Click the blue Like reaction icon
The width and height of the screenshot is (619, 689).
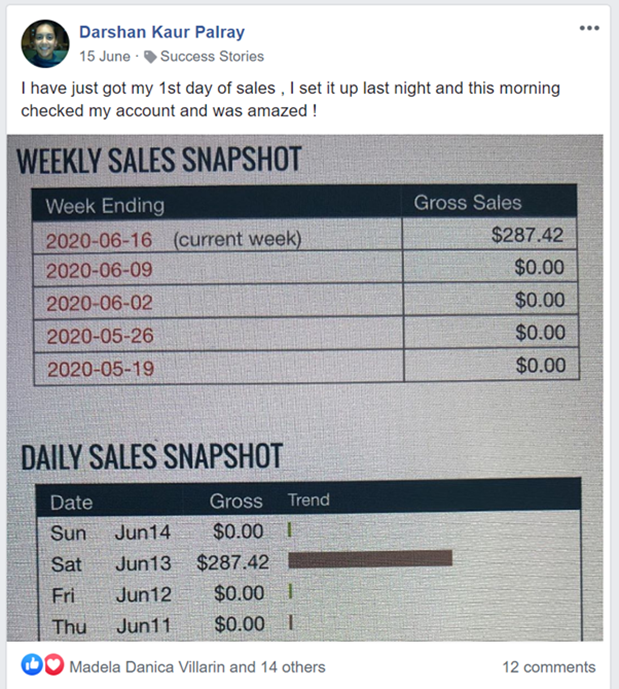32,666
